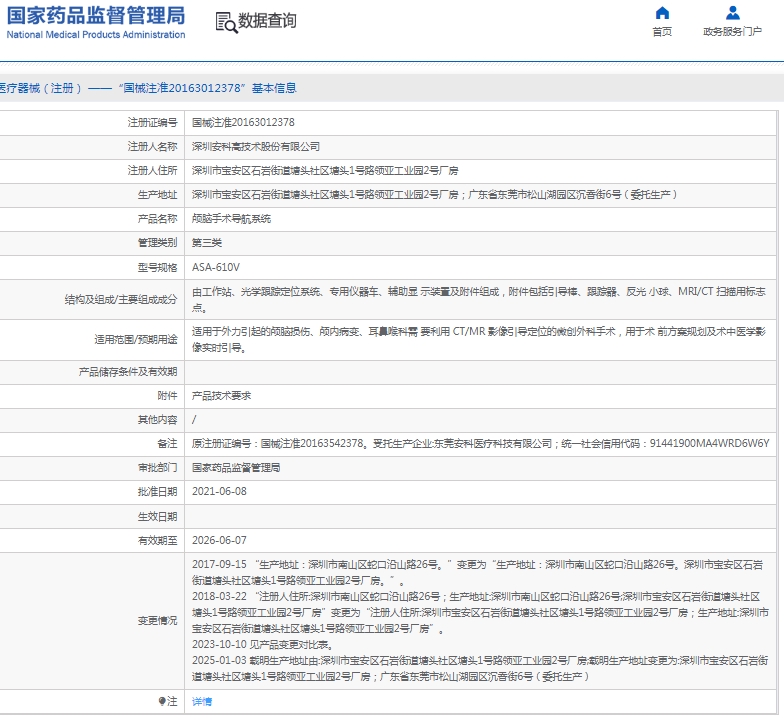
Task: Click the 附件 field label
Action: 168,396
